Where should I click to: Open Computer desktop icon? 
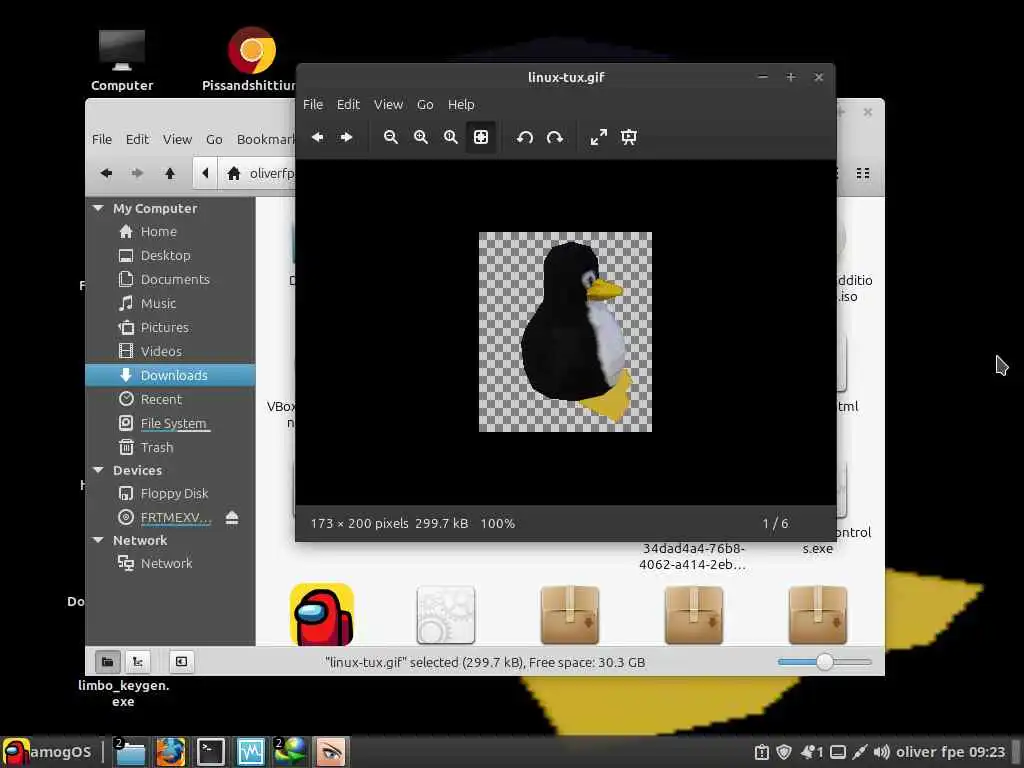122,60
